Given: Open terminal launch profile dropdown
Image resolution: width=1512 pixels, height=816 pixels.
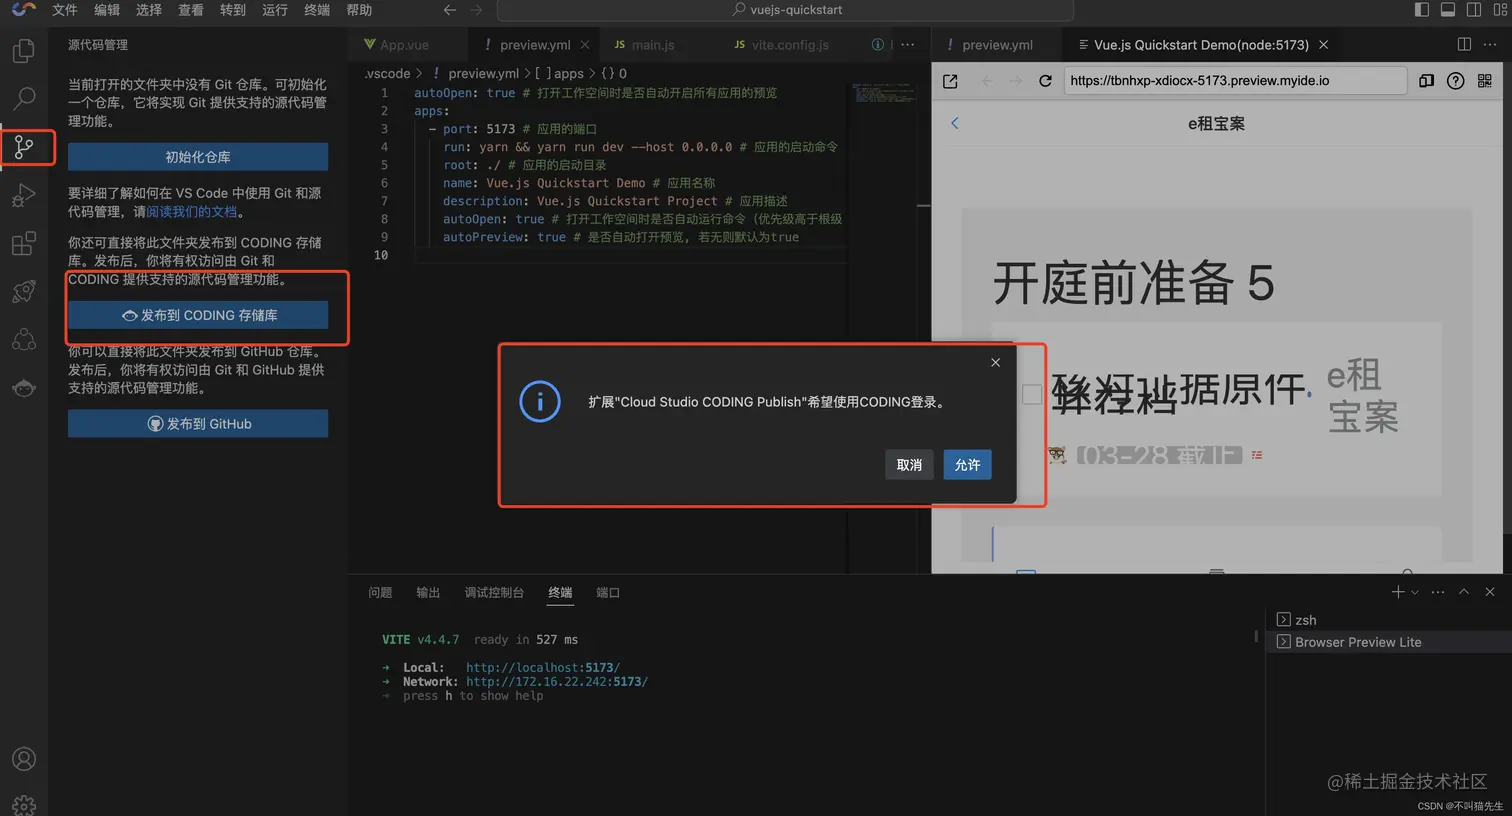Looking at the screenshot, I should (1414, 592).
